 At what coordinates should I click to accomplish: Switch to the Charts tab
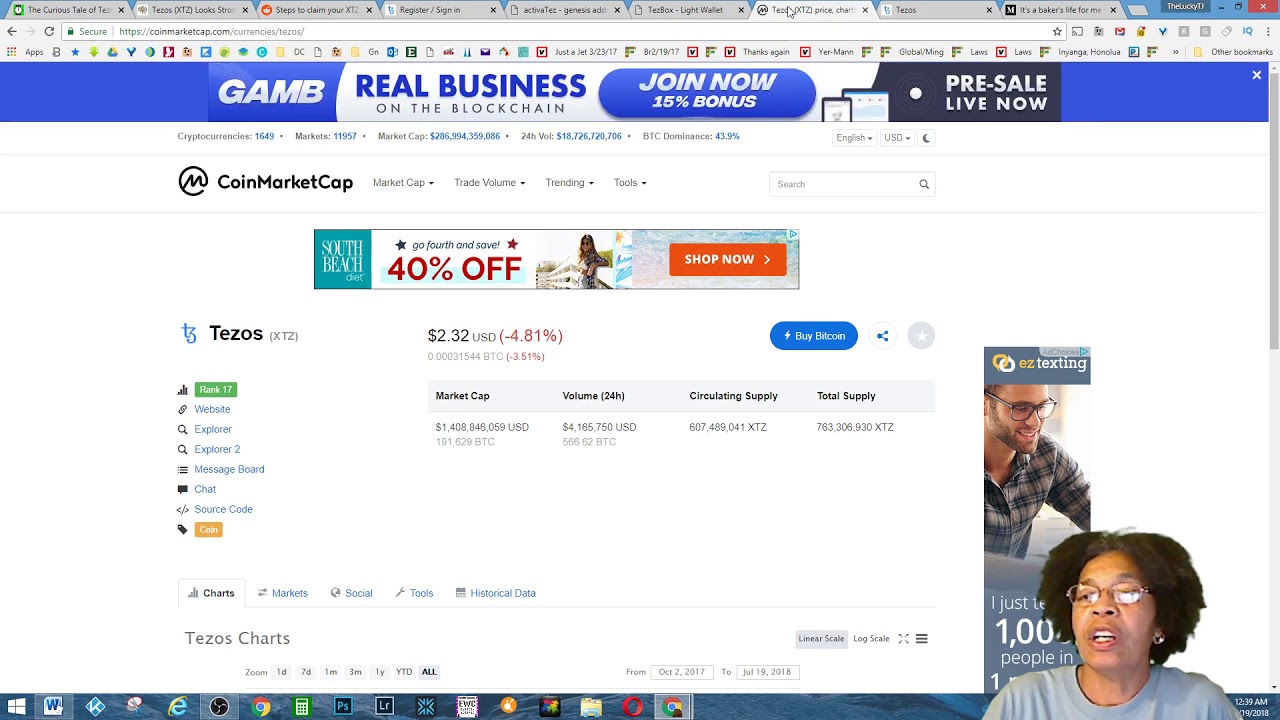click(x=211, y=593)
